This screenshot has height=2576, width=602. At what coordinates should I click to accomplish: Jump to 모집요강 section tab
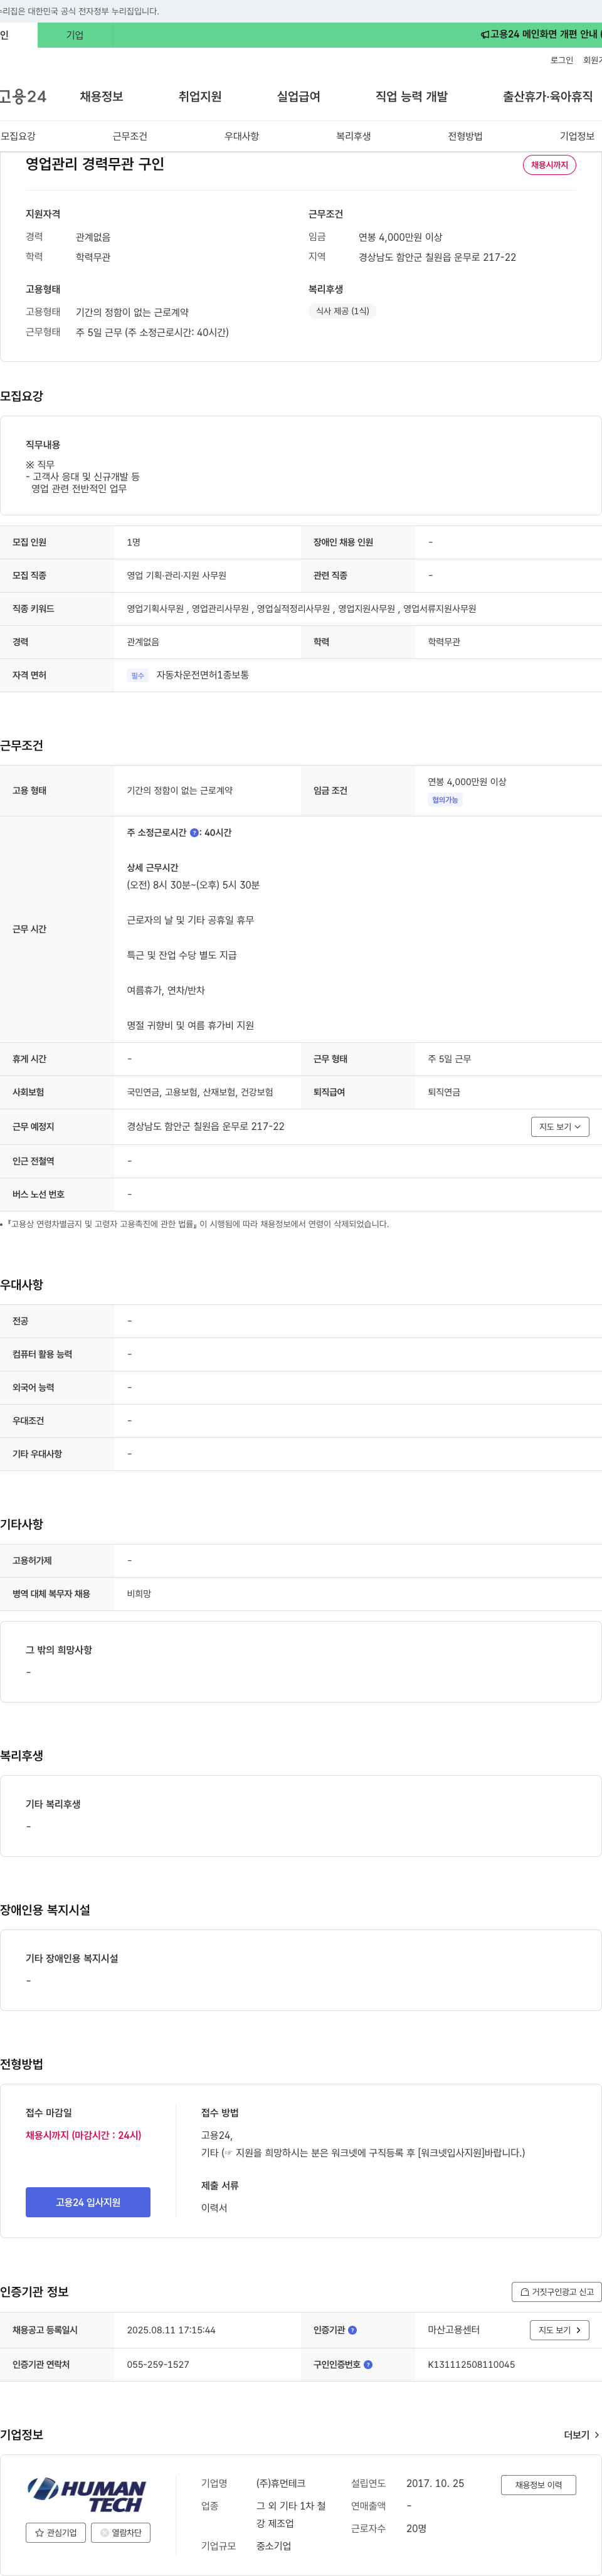pyautogui.click(x=18, y=136)
